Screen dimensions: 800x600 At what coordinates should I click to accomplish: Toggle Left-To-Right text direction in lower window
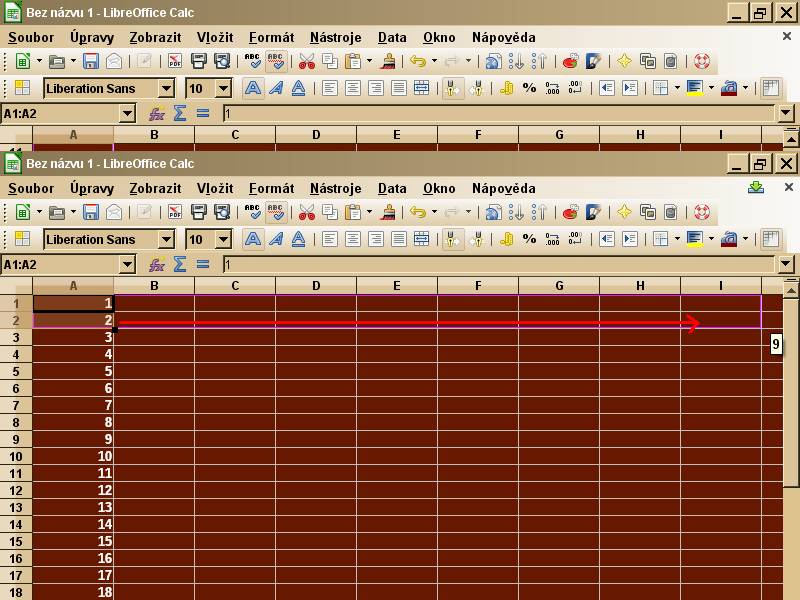pyautogui.click(x=452, y=239)
